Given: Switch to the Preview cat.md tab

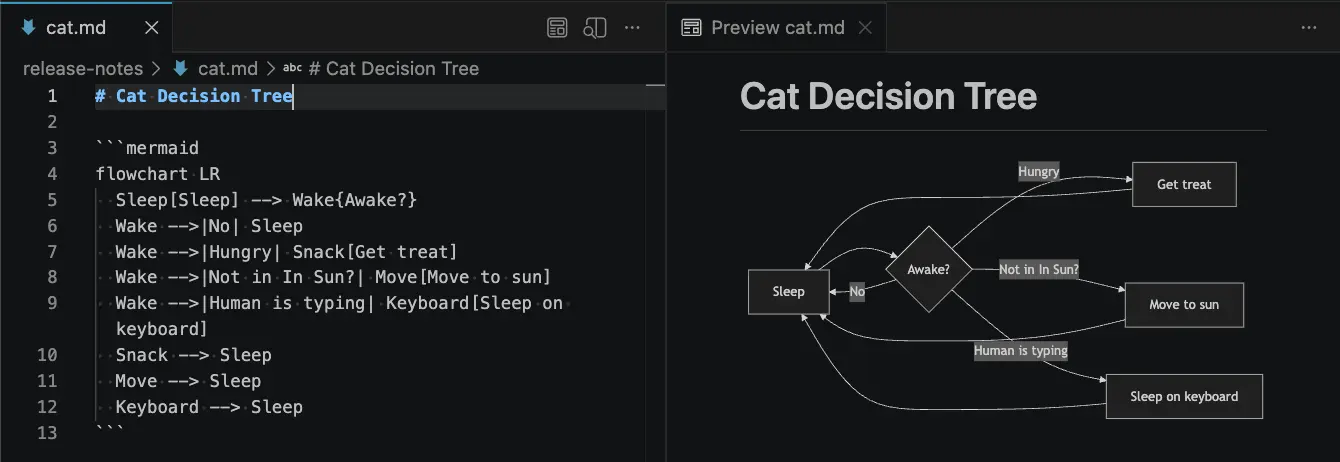Looking at the screenshot, I should pos(777,28).
